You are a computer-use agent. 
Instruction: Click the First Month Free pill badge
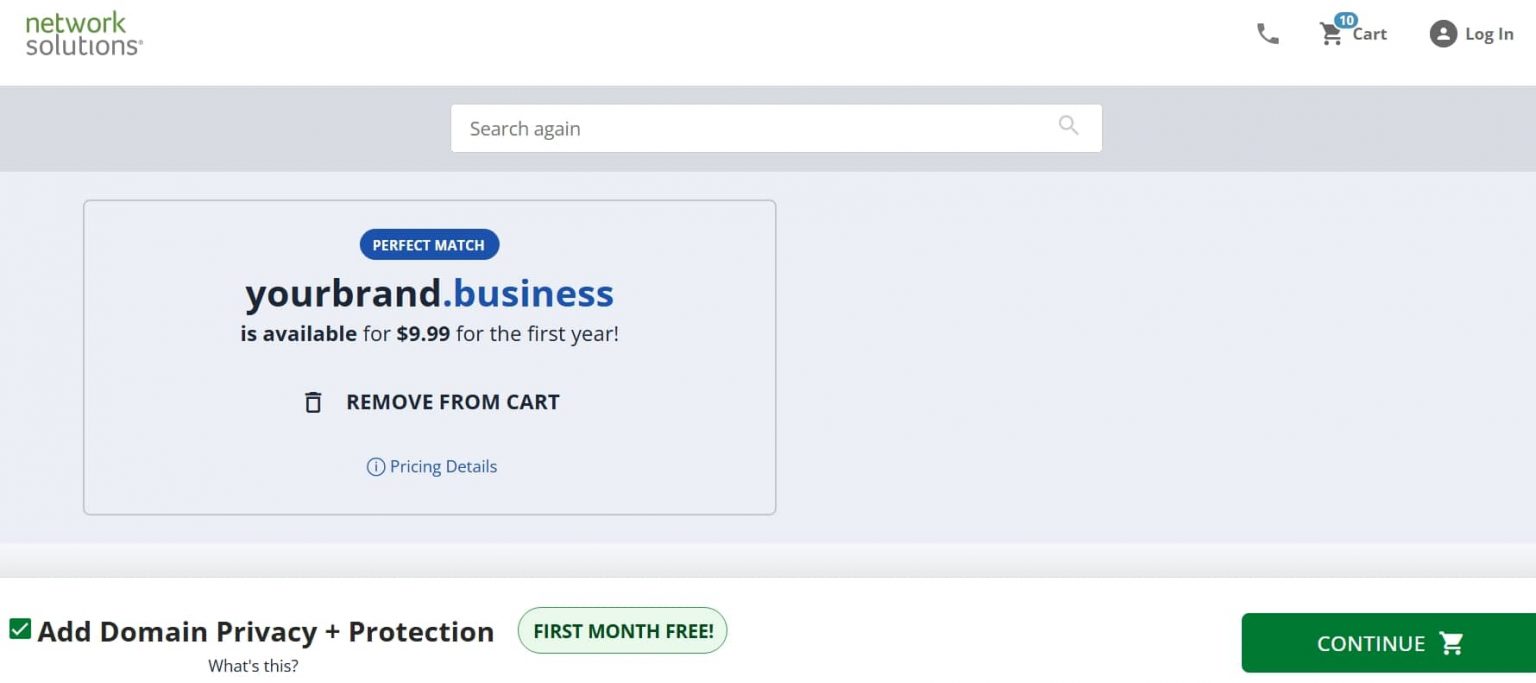coord(622,630)
